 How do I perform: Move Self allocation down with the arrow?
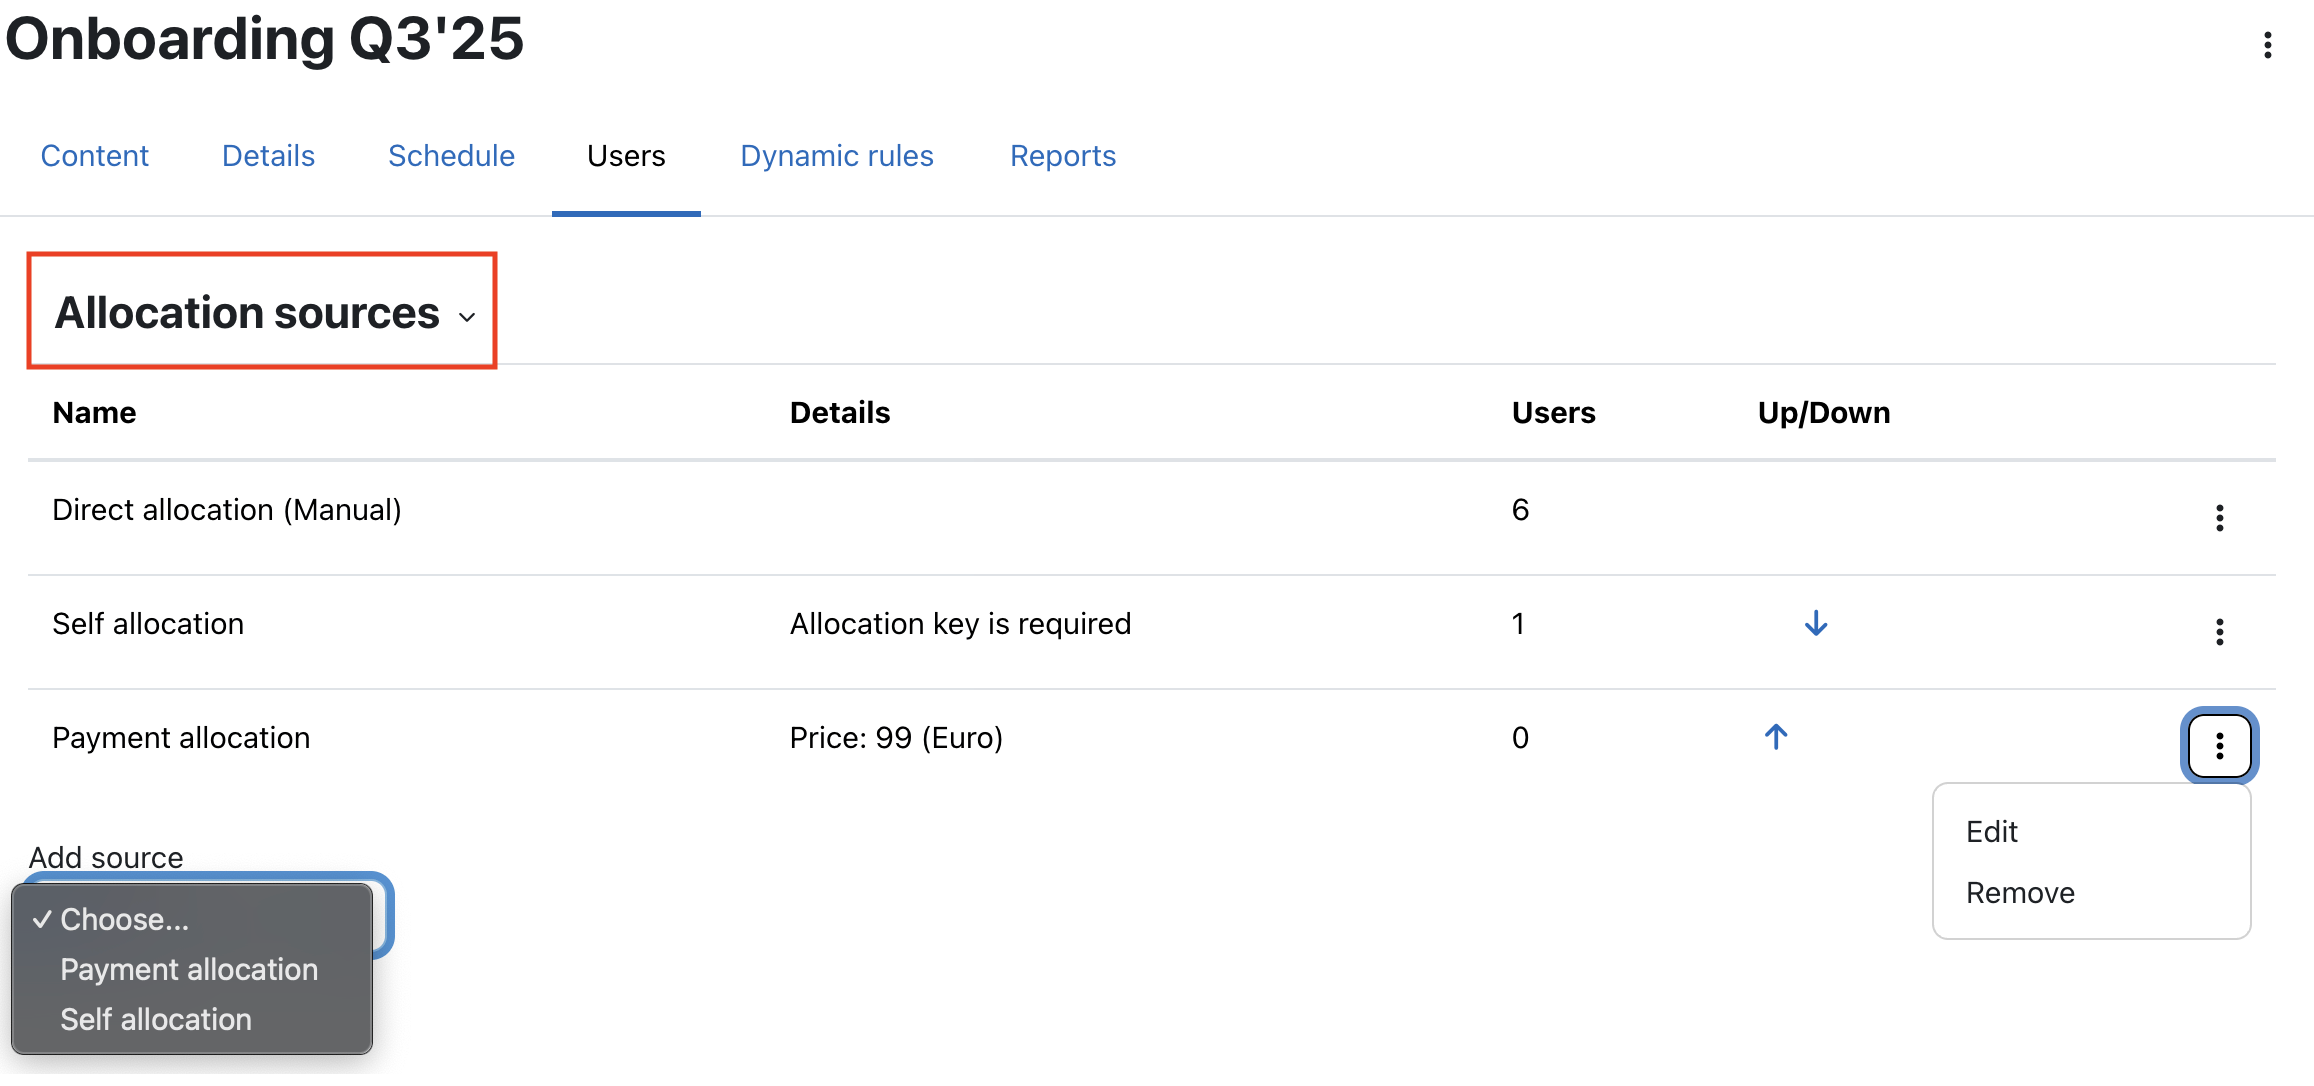click(x=1816, y=624)
